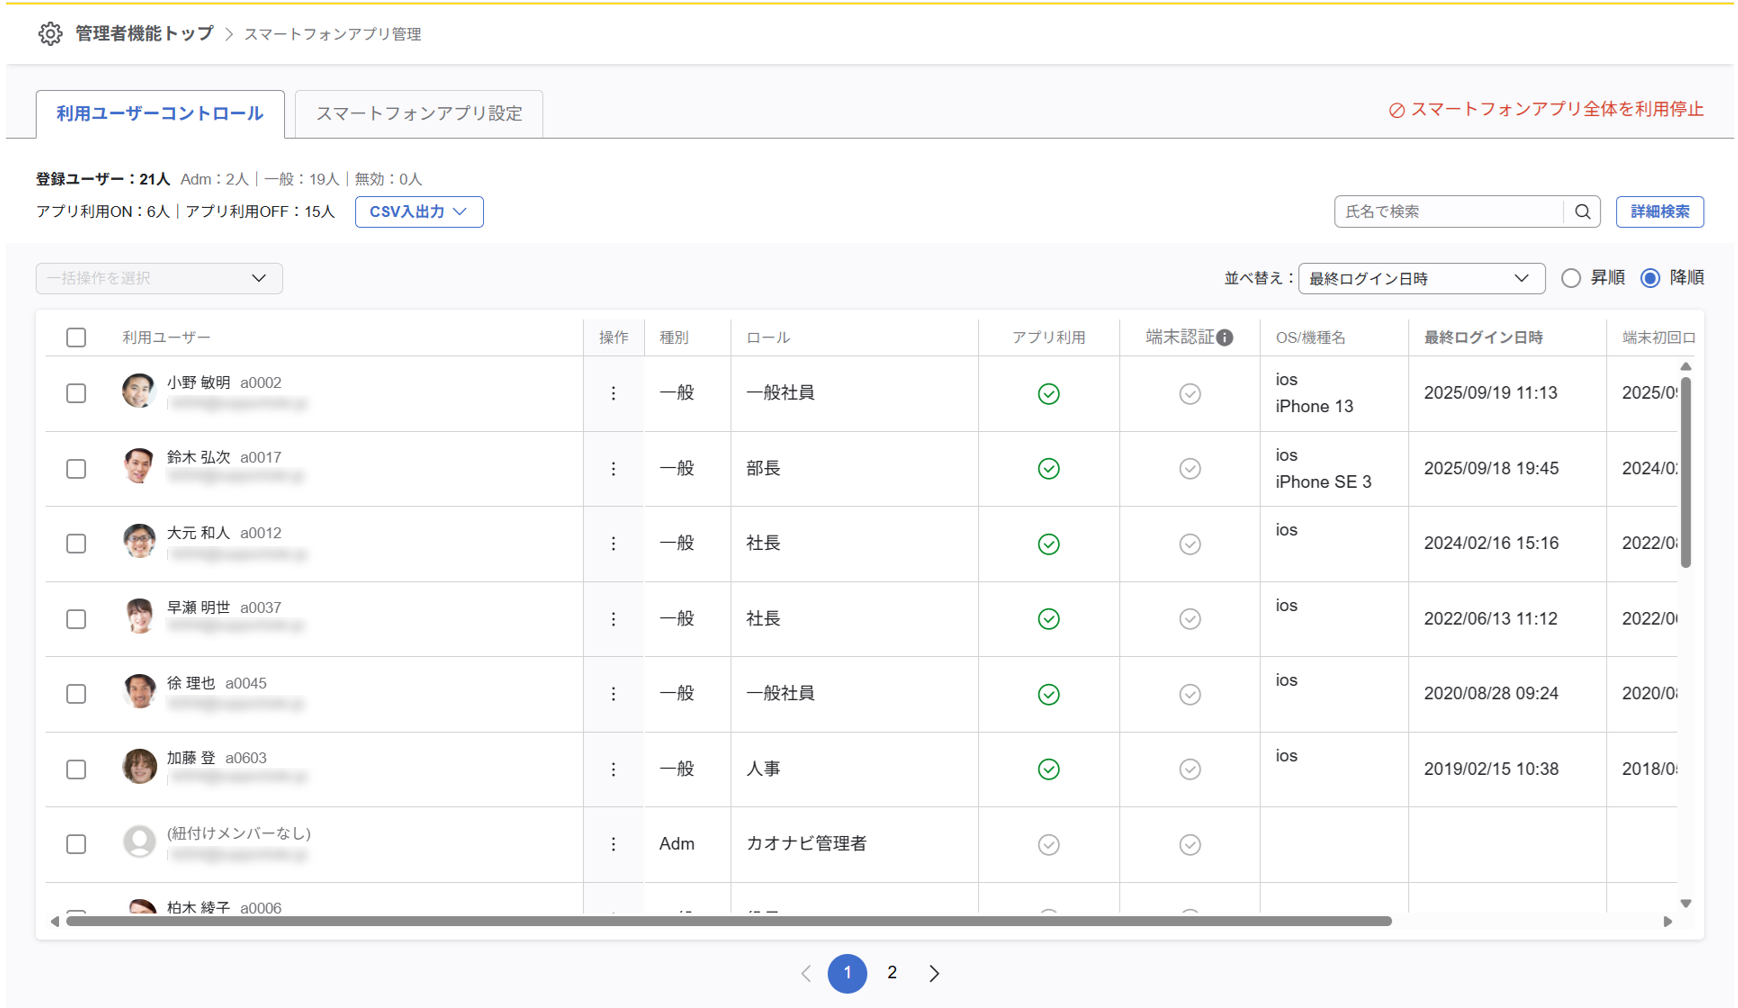Check the select-all checkbox in the table header
Screen dimensions: 1738x1008
(76, 338)
